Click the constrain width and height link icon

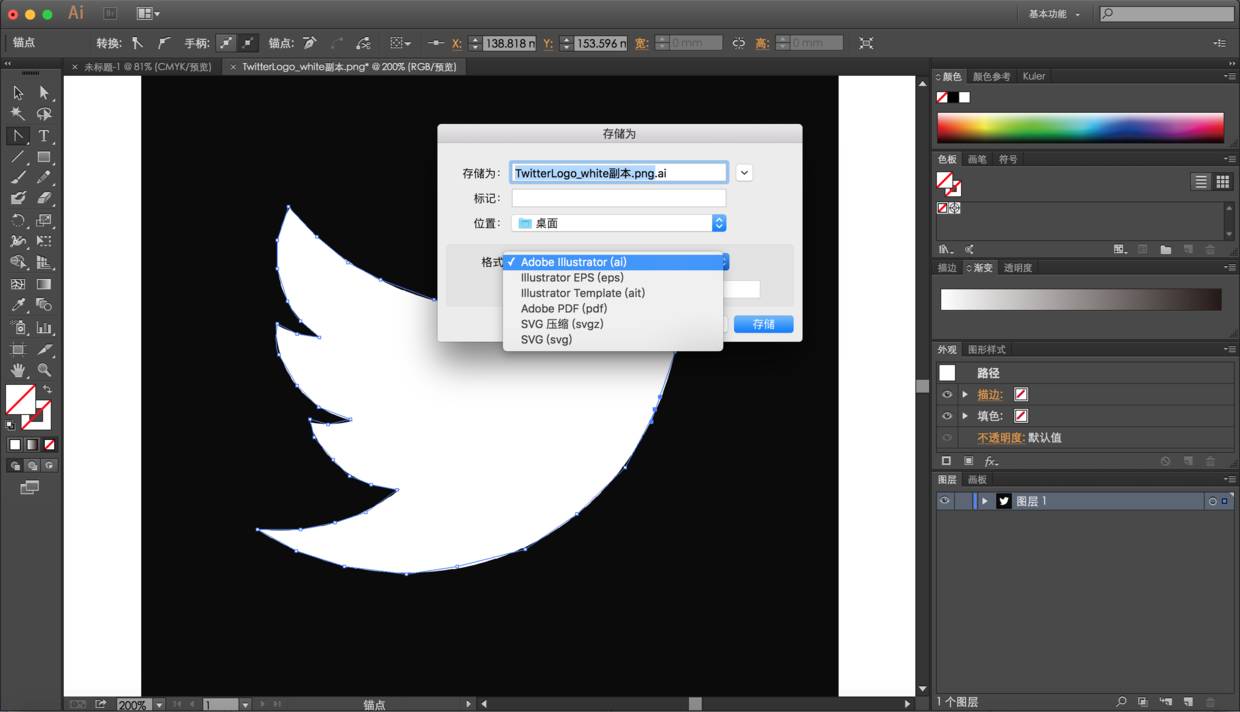[x=738, y=43]
